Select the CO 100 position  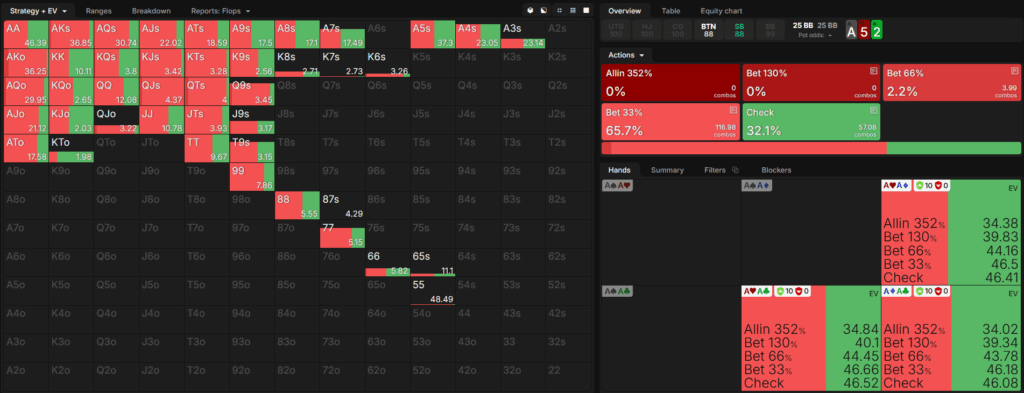[677, 29]
